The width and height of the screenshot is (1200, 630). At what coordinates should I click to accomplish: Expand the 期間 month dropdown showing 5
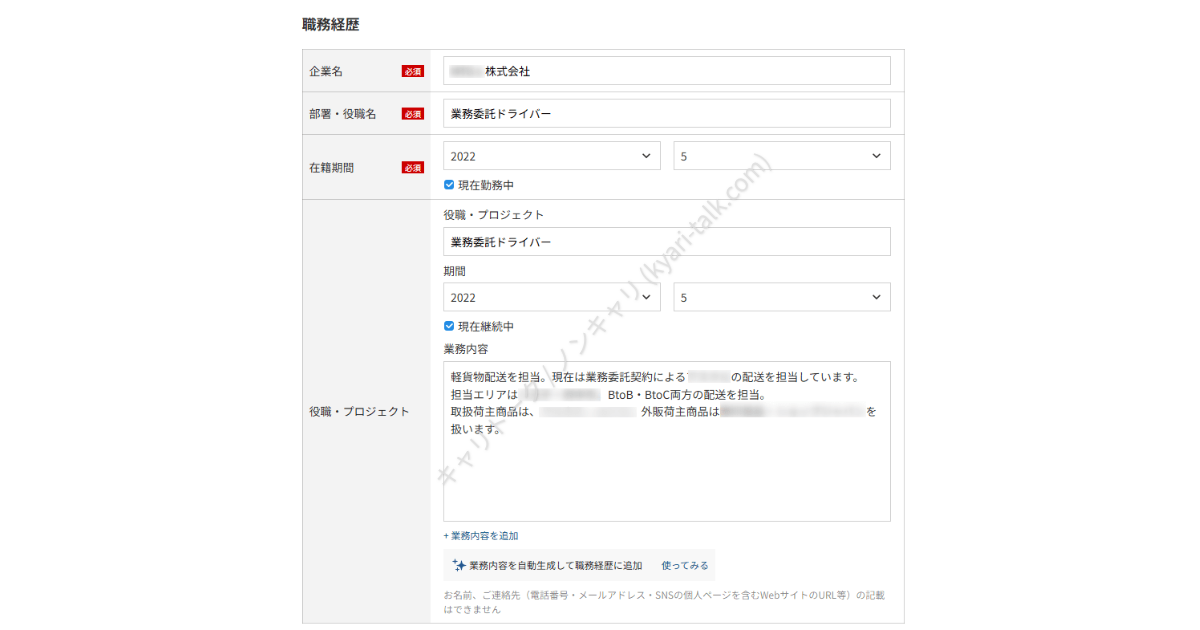point(781,297)
